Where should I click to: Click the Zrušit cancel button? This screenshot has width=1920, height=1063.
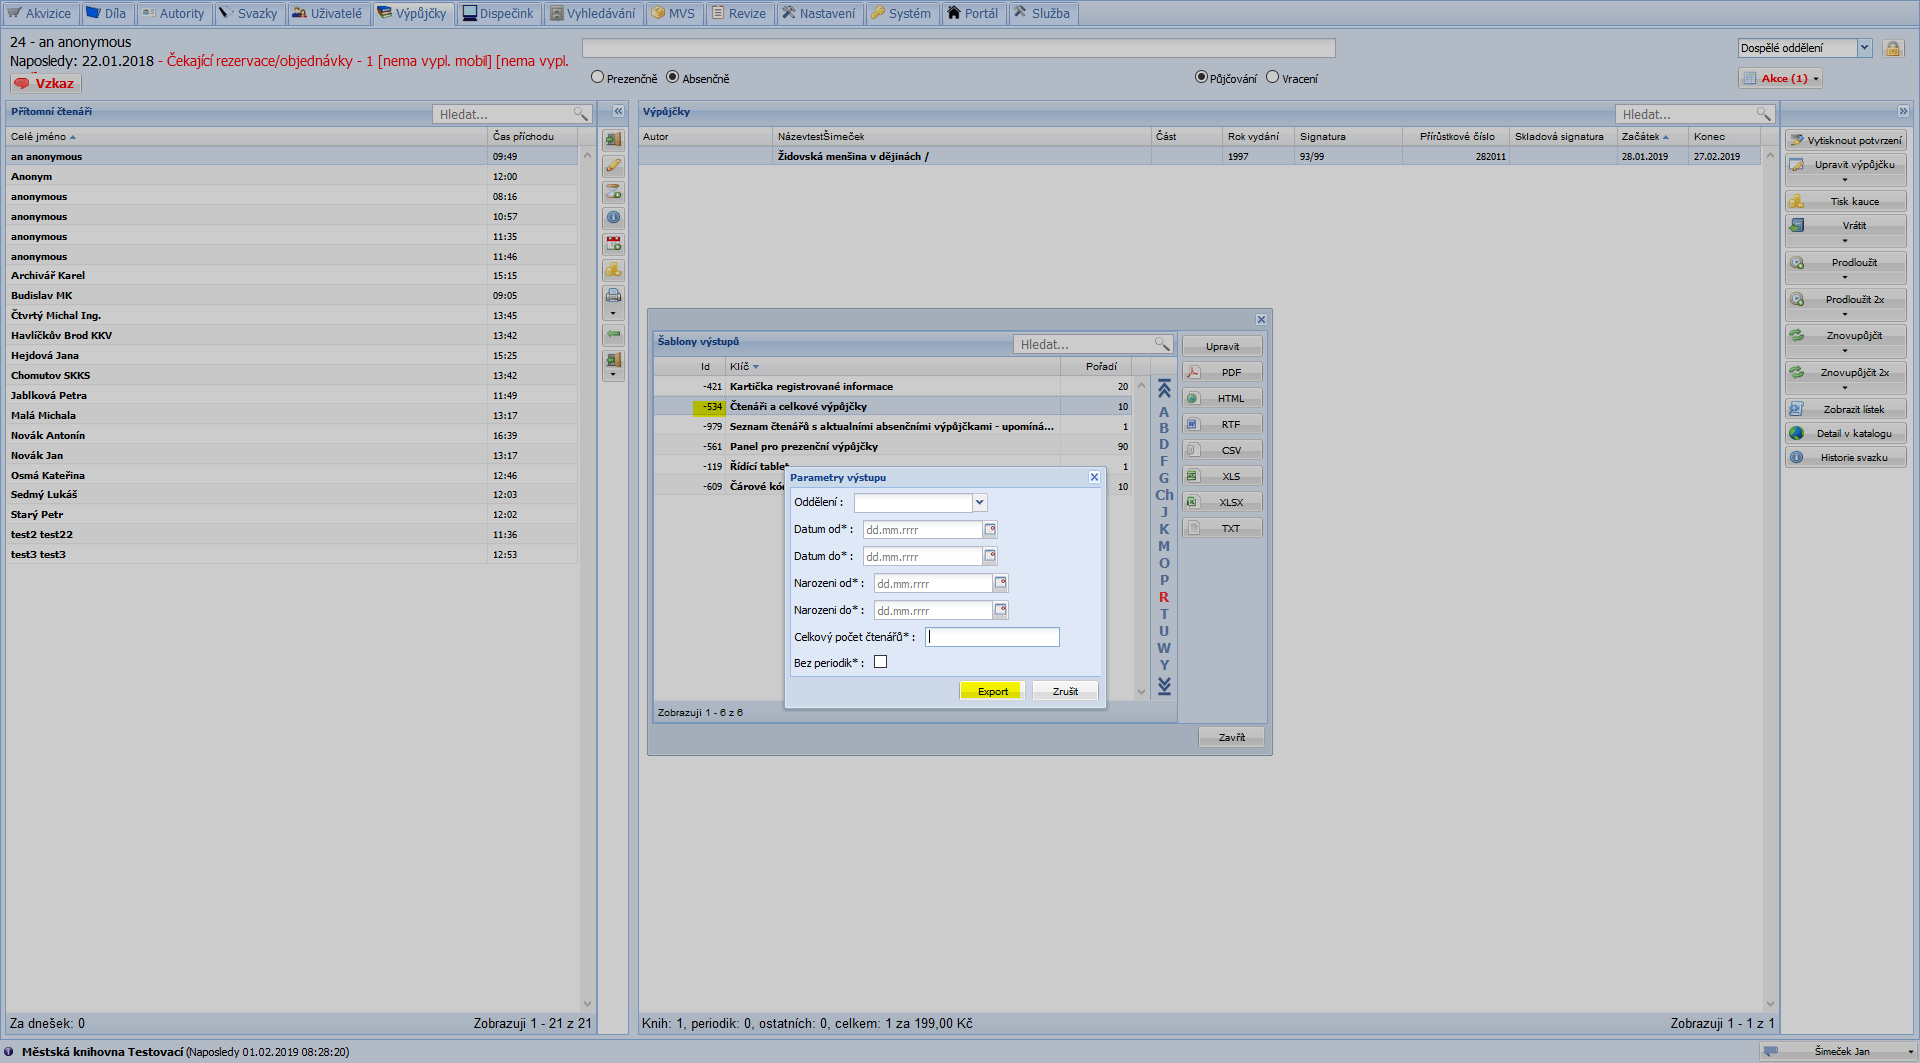[x=1065, y=691]
